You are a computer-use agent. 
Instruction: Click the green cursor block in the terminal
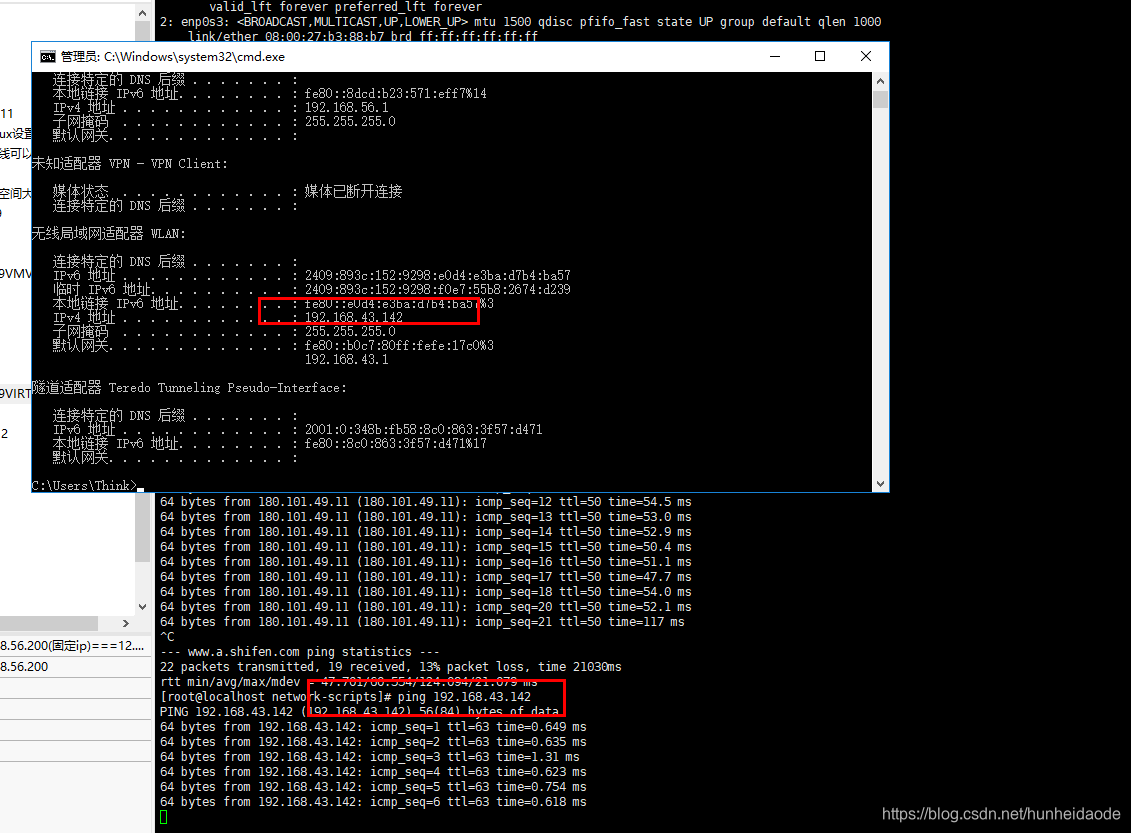tap(164, 816)
